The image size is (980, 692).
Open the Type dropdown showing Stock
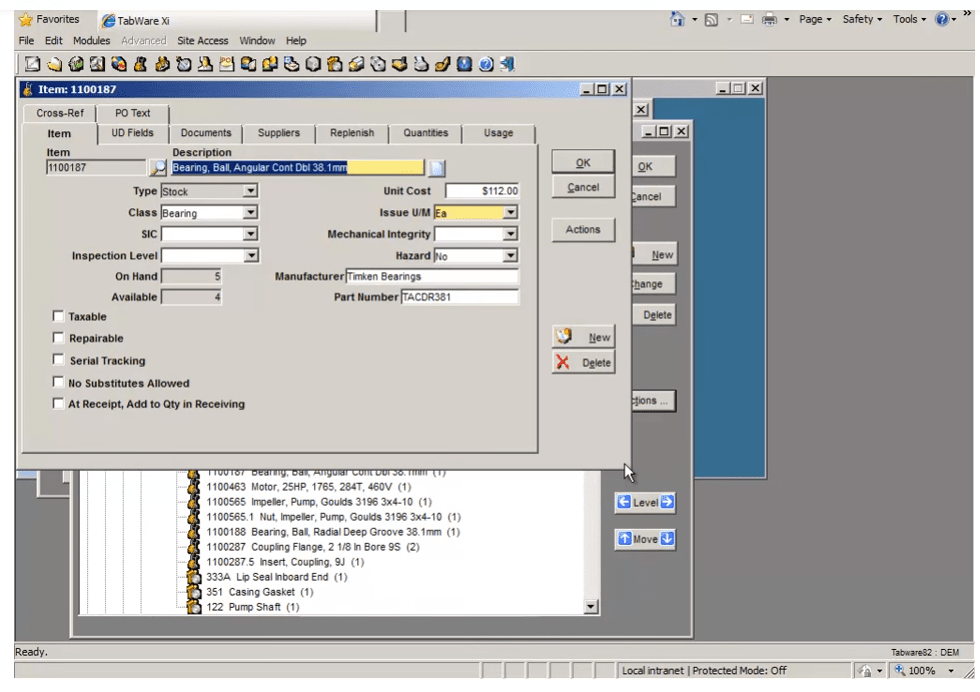(250, 191)
